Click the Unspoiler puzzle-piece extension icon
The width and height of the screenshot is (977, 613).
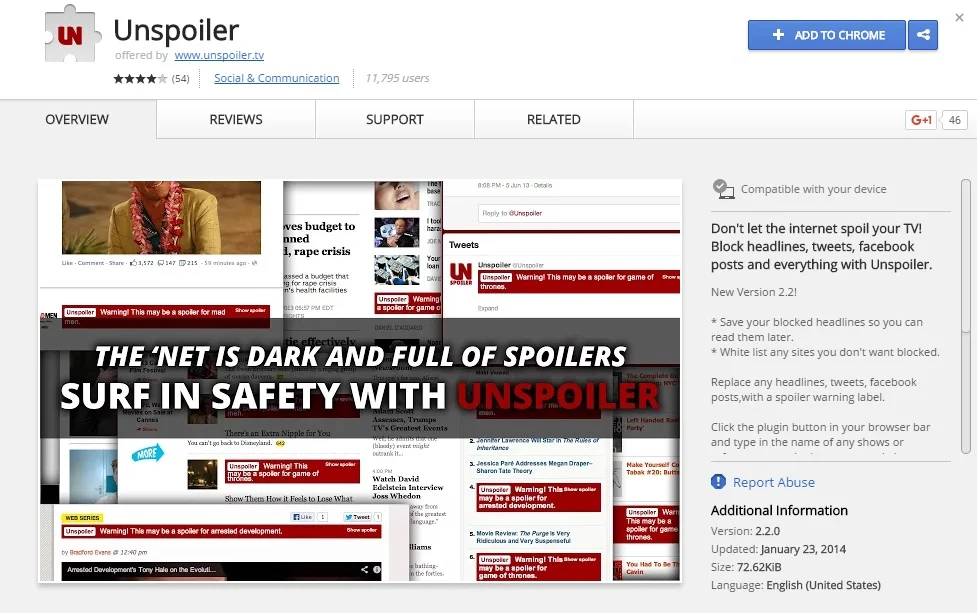(72, 34)
